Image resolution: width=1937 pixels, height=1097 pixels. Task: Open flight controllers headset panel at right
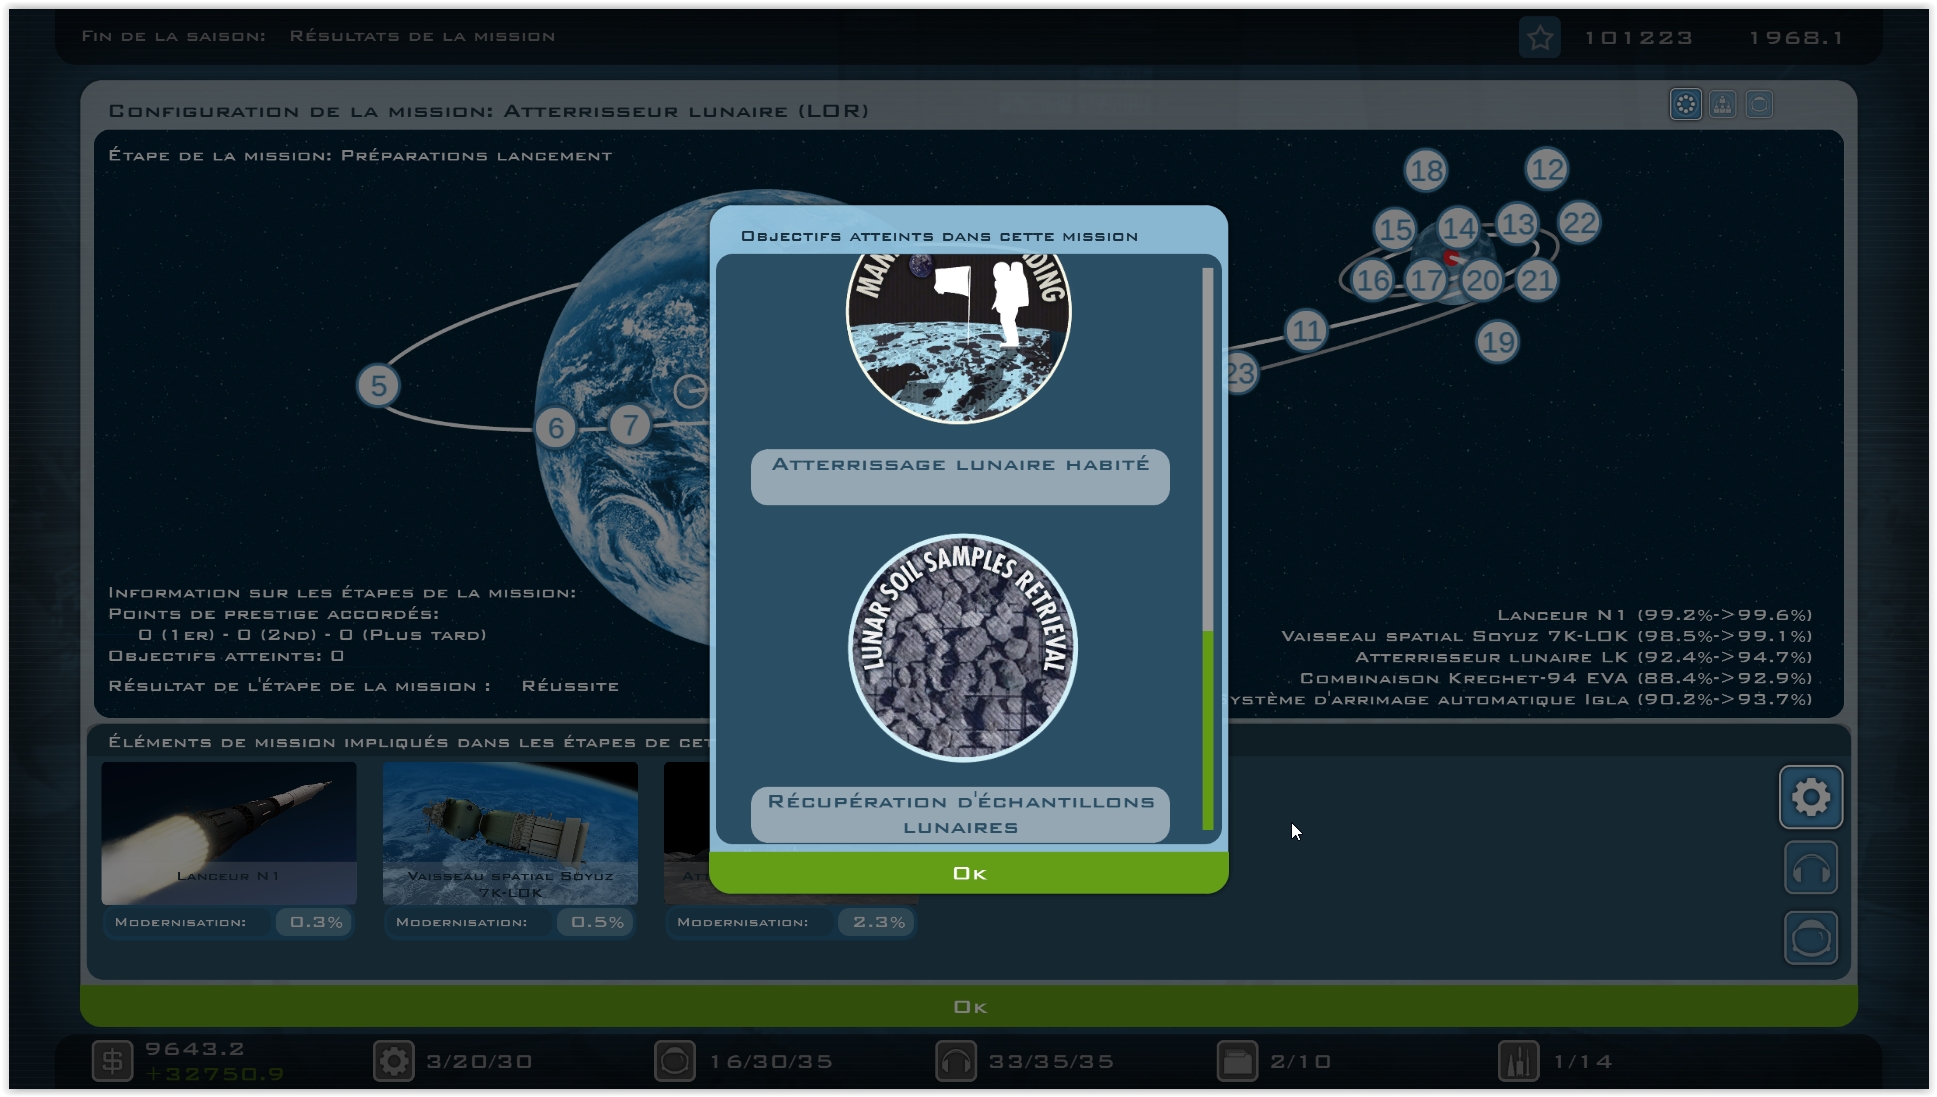point(1810,868)
